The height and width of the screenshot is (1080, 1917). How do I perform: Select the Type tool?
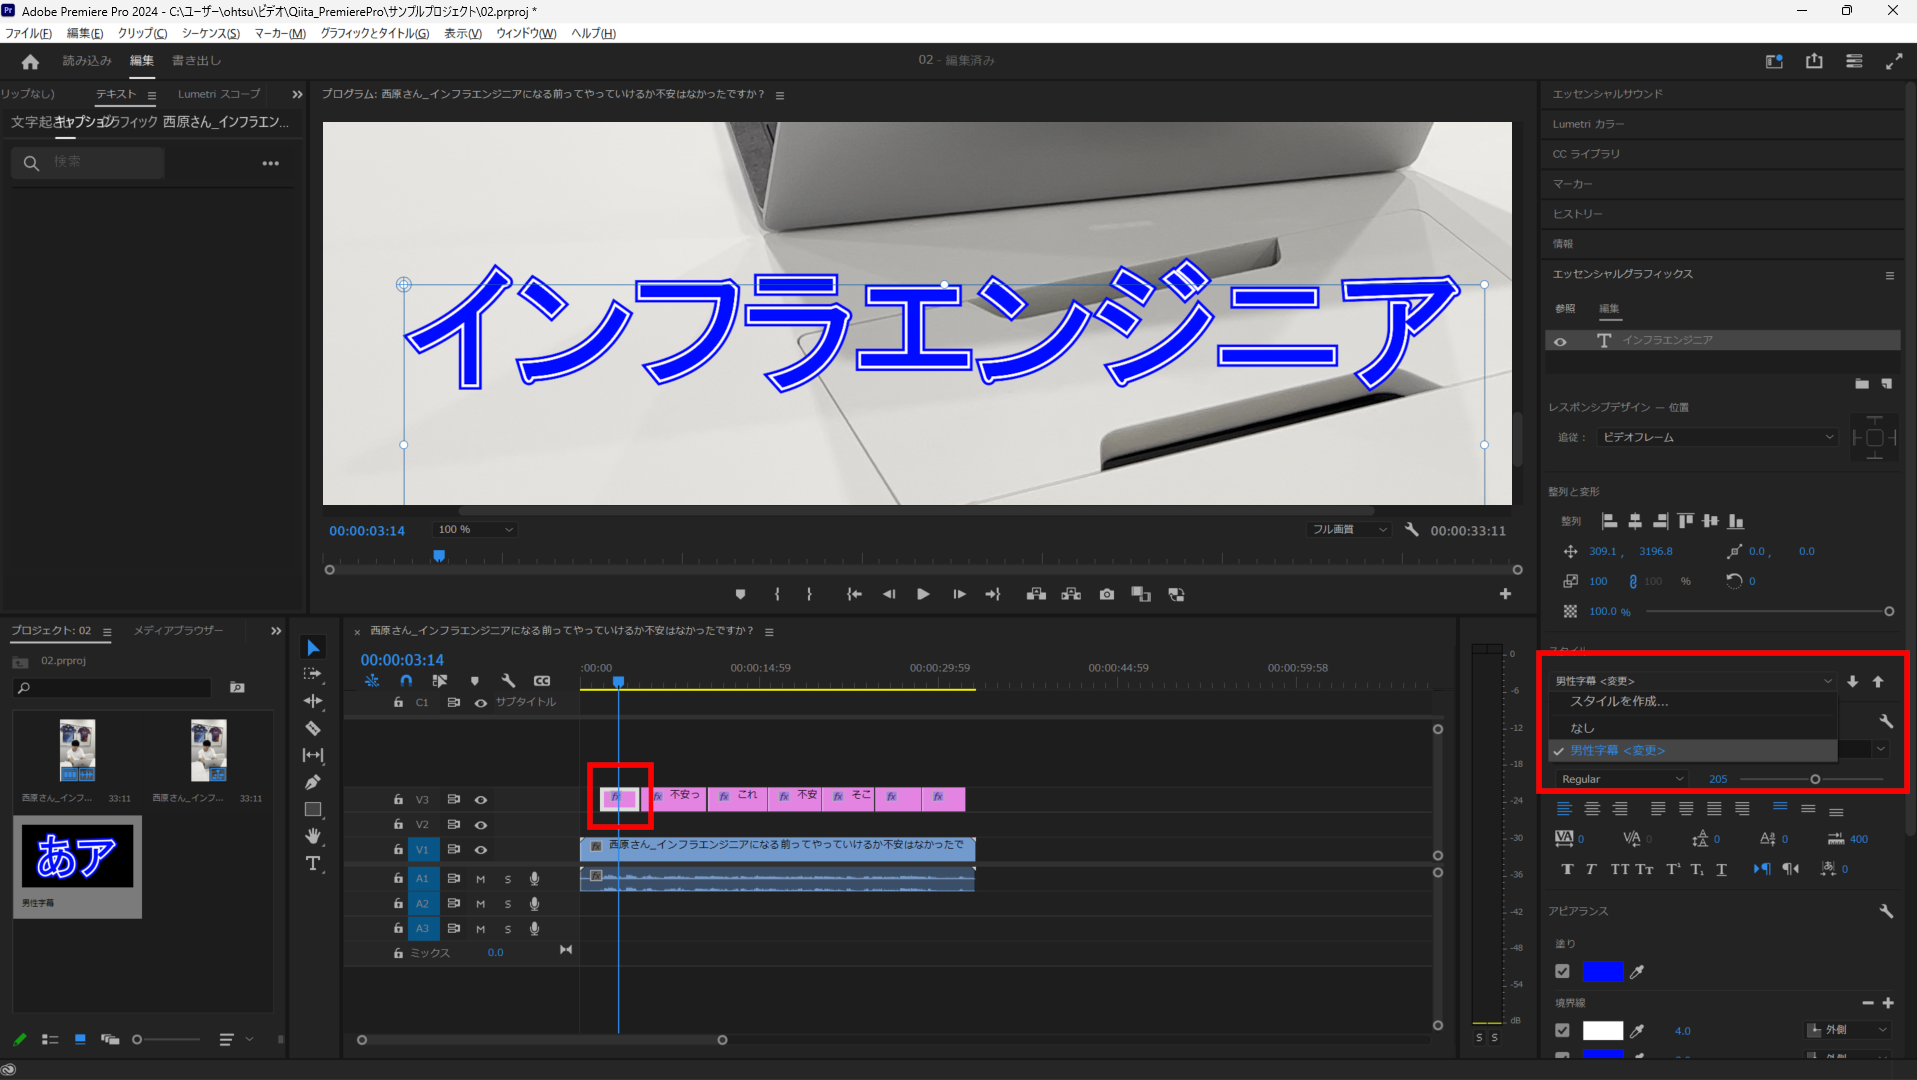[313, 863]
